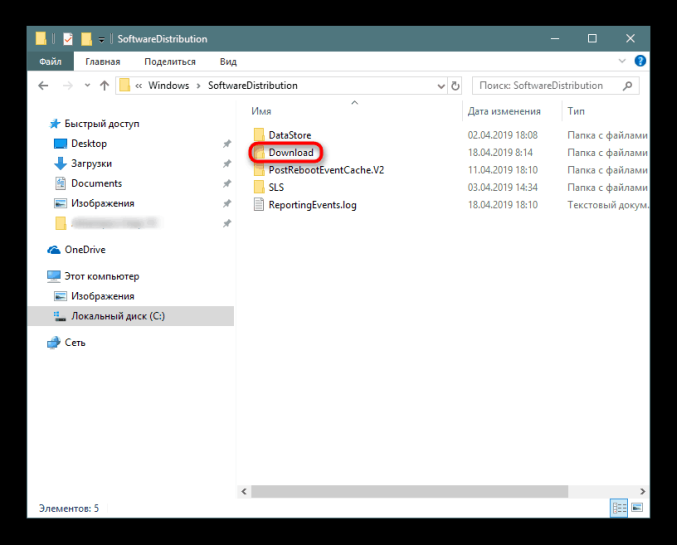This screenshot has width=677, height=545.
Task: Refresh the SoftwareDistribution folder
Action: 455,86
